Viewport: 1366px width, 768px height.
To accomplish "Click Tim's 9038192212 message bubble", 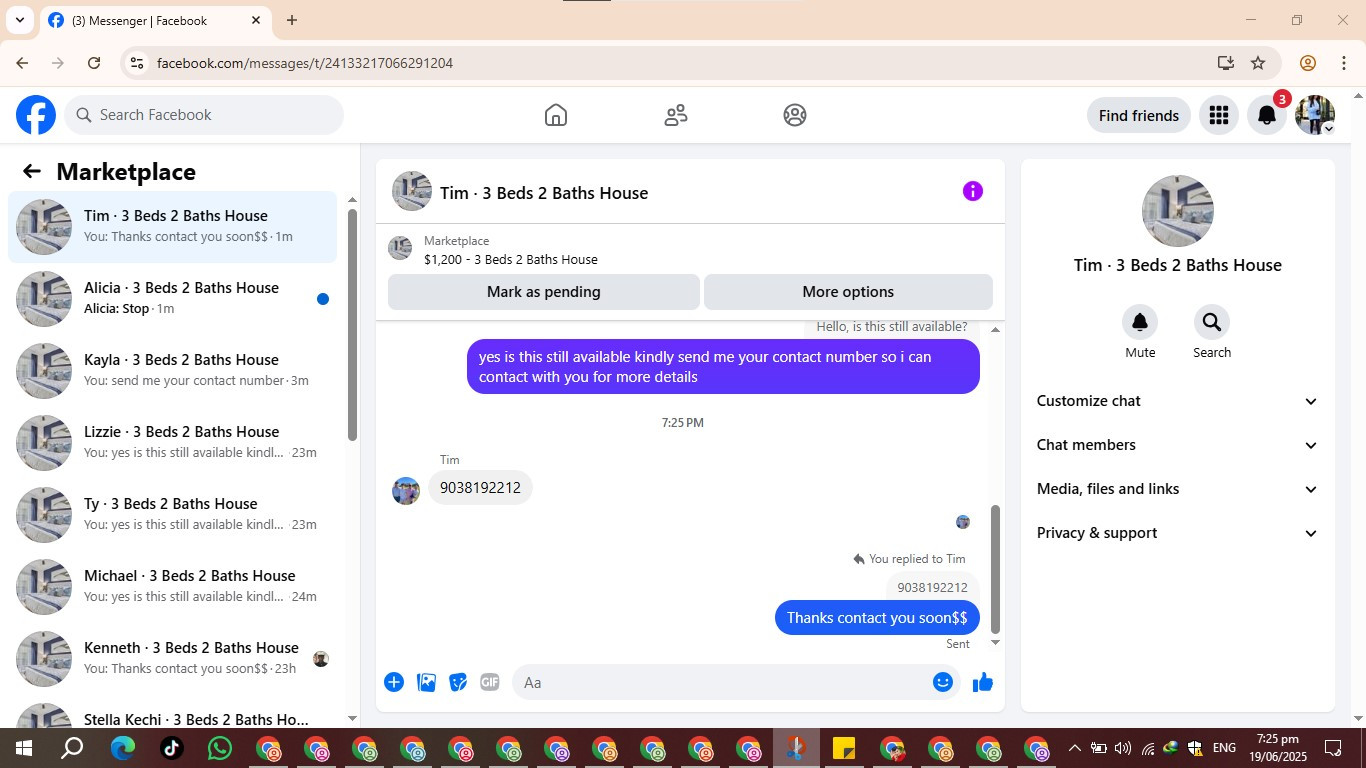I will coord(480,488).
